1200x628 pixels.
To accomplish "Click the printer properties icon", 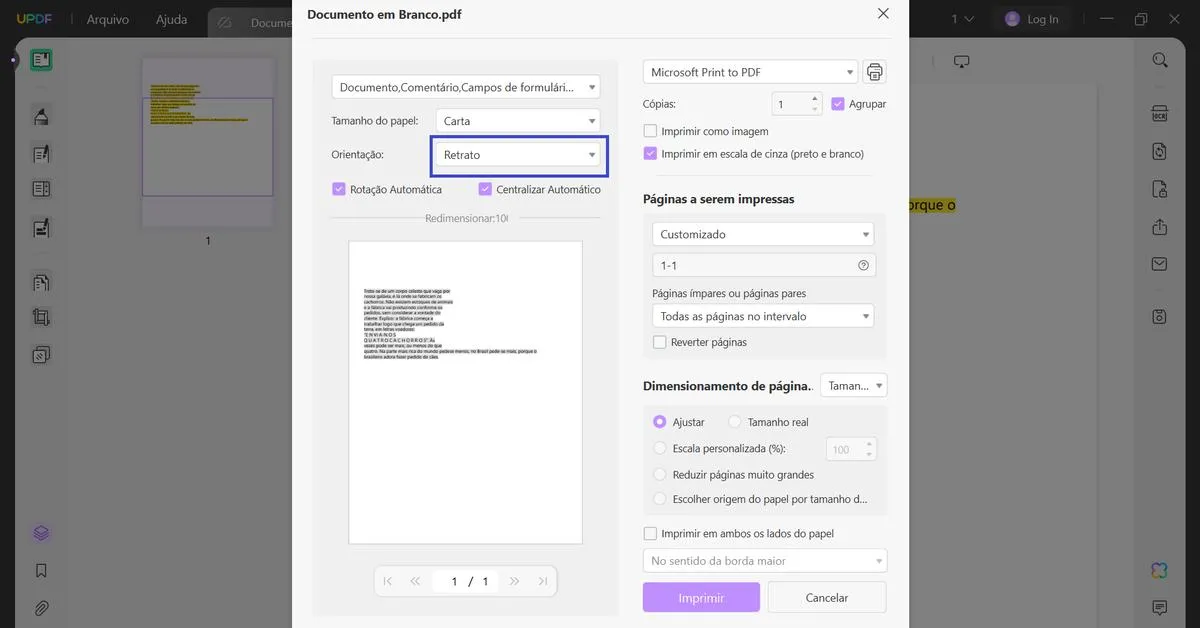I will point(875,72).
